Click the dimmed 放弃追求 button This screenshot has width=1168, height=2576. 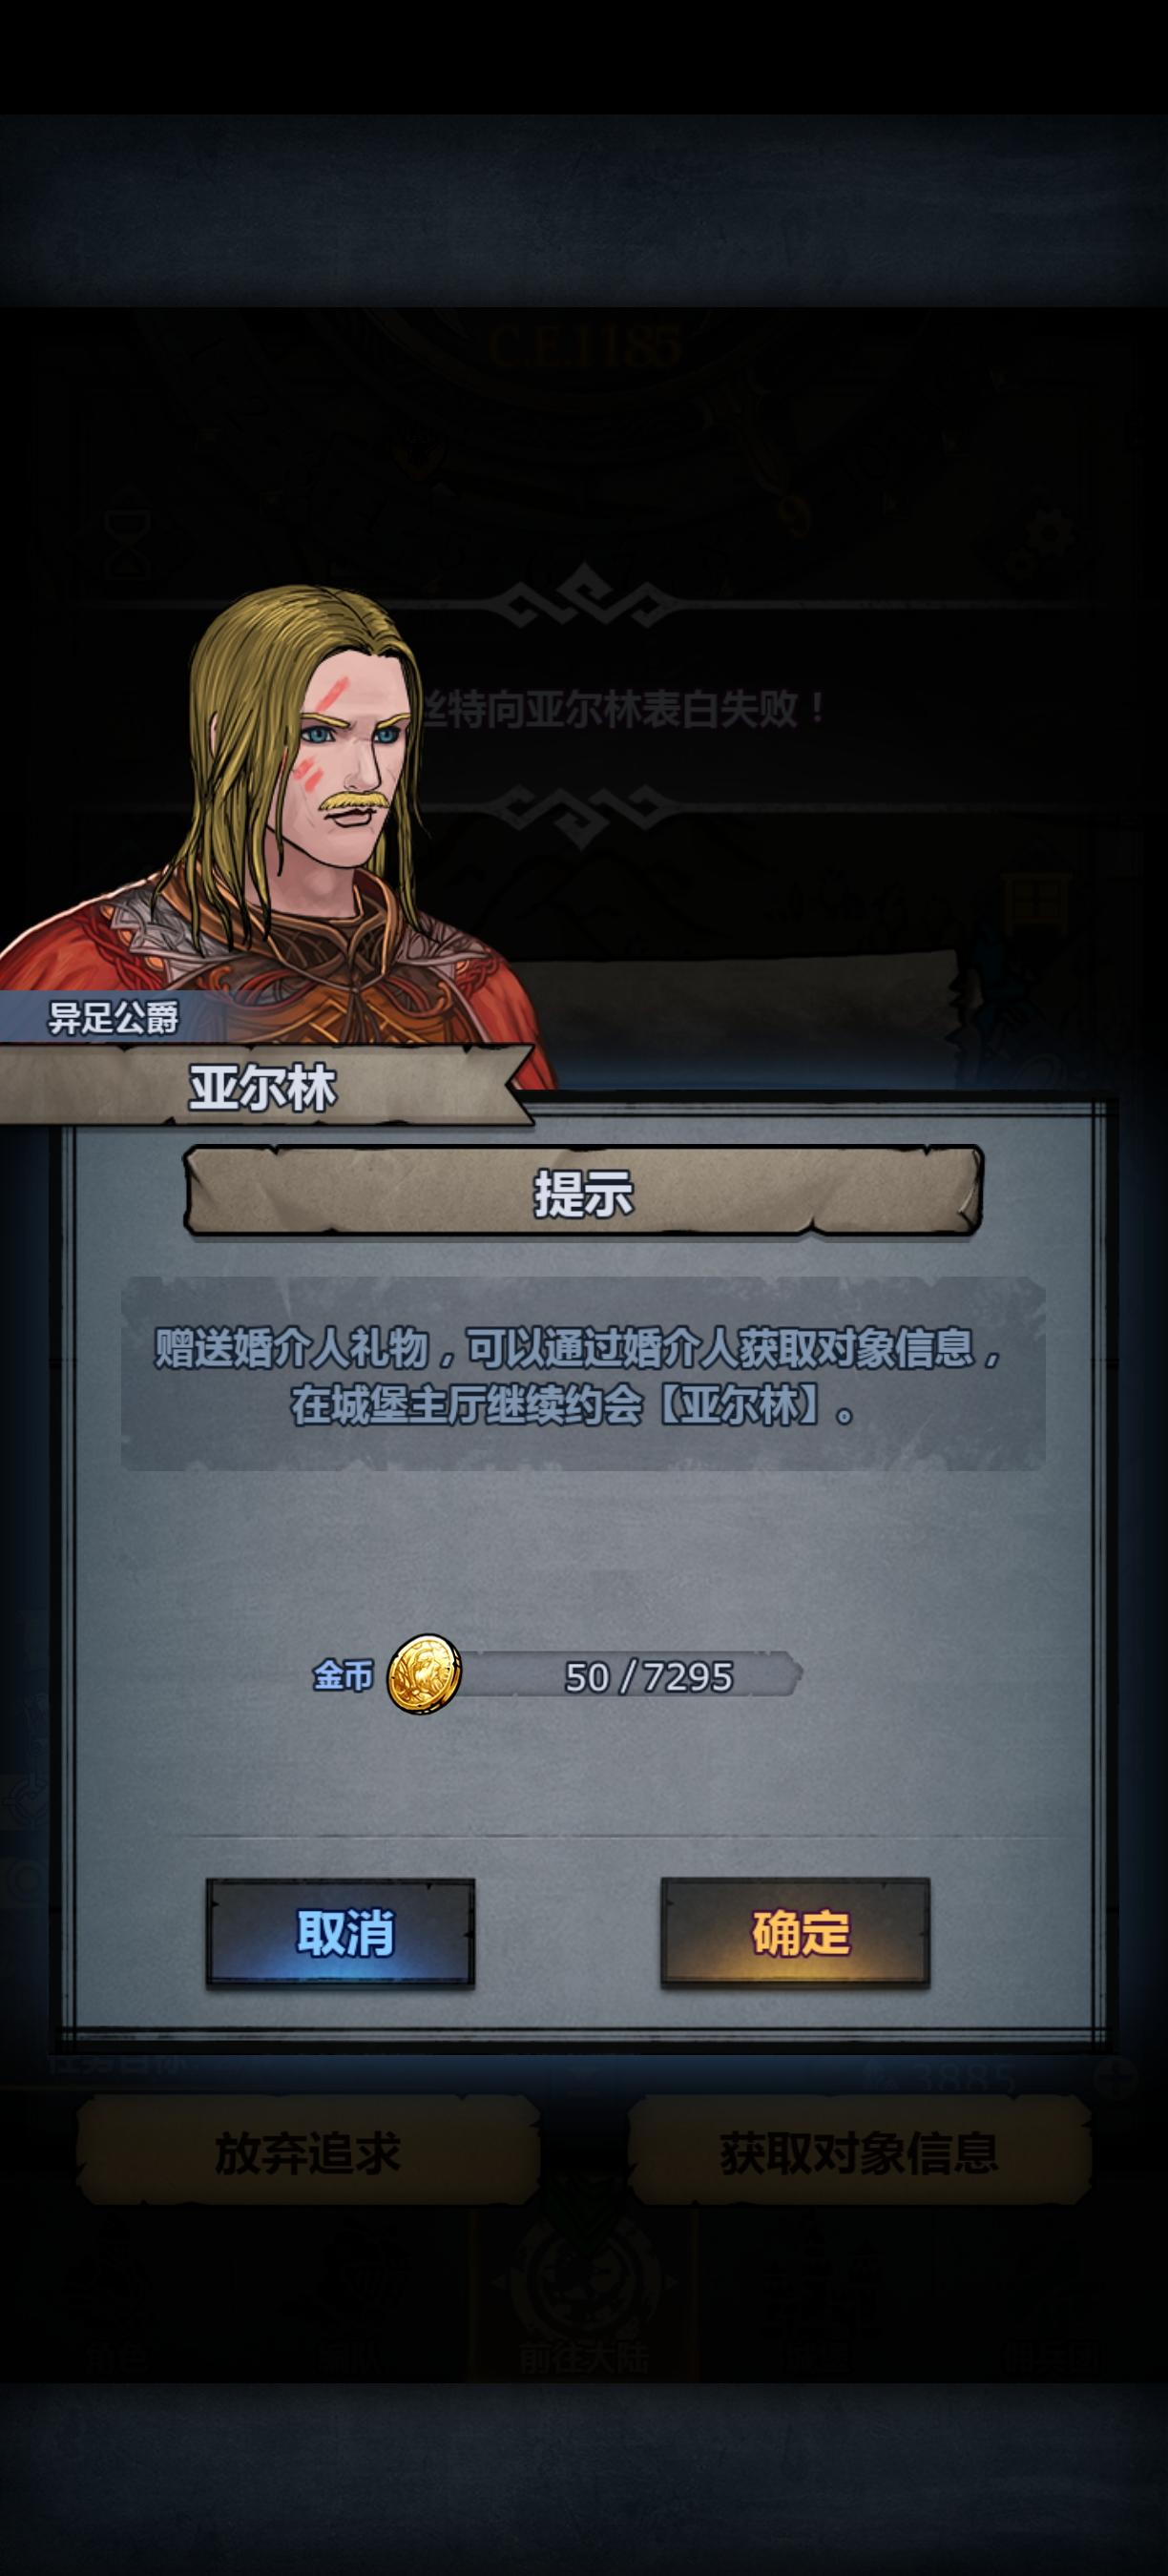pyautogui.click(x=308, y=2152)
